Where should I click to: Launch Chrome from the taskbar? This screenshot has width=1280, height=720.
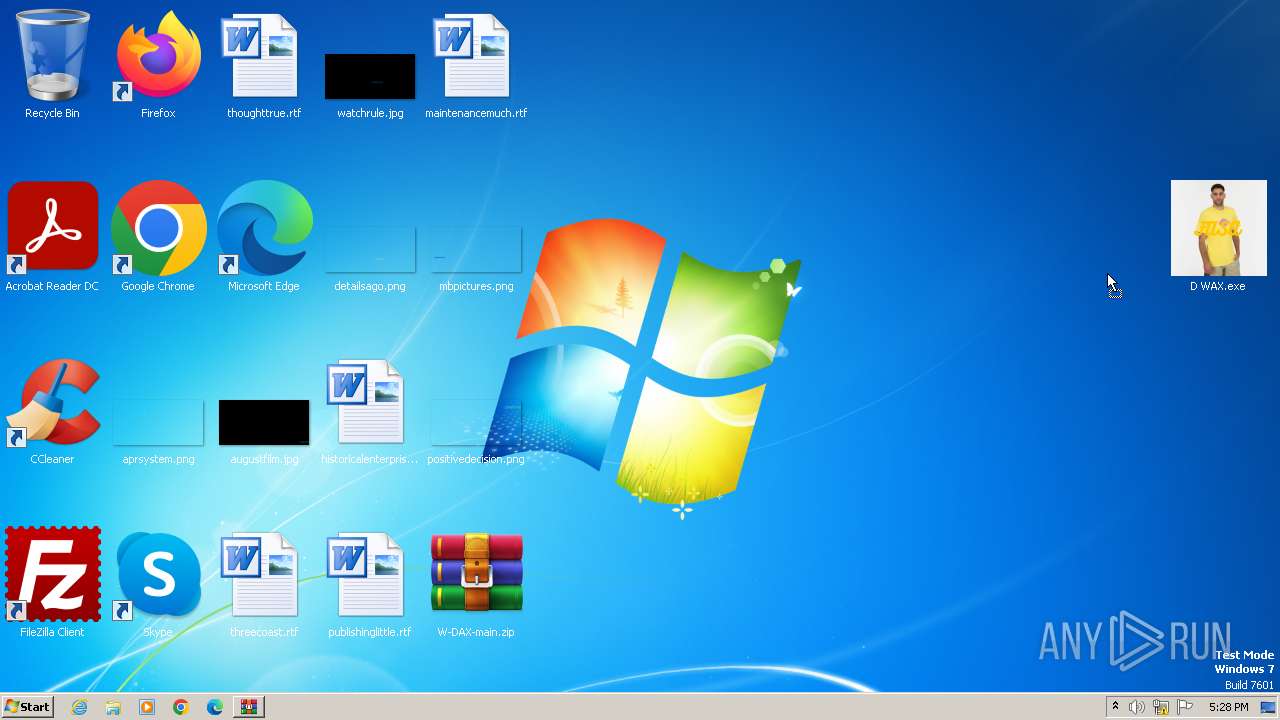coord(181,707)
